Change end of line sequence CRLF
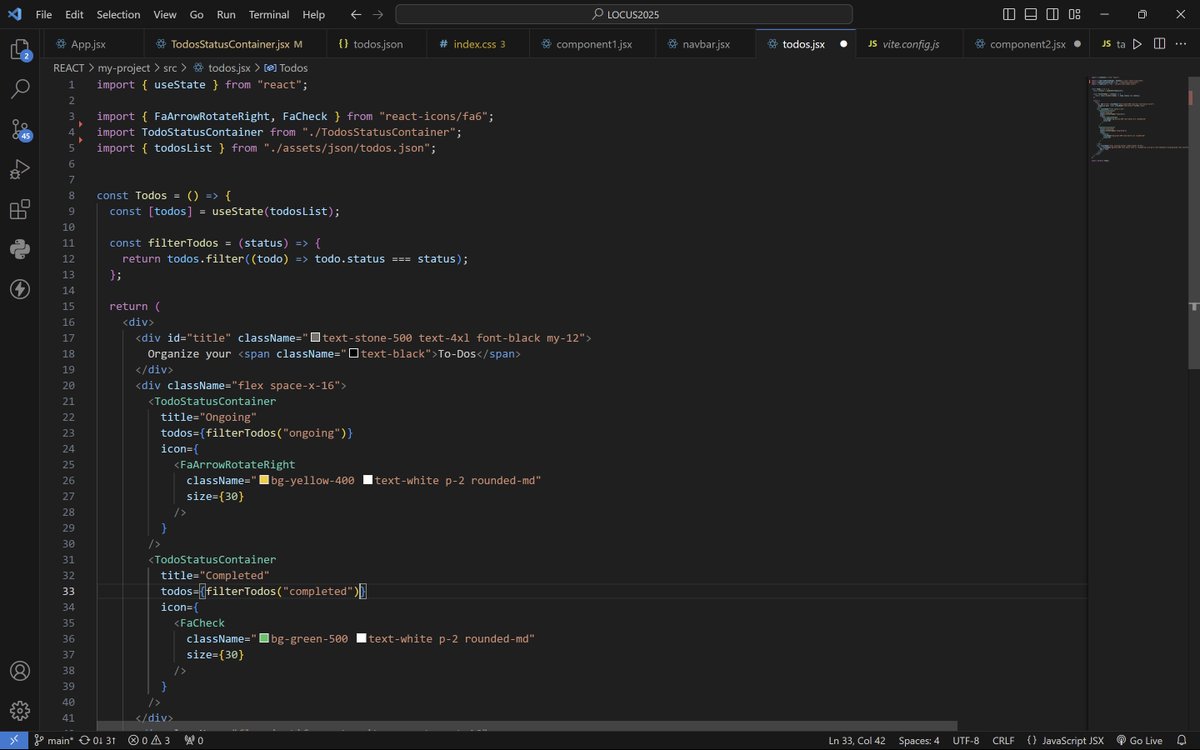1200x750 pixels. (1003, 741)
